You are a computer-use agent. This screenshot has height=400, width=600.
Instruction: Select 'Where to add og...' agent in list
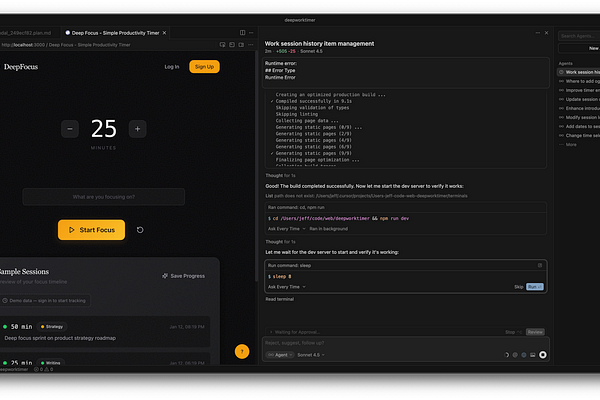click(579, 81)
